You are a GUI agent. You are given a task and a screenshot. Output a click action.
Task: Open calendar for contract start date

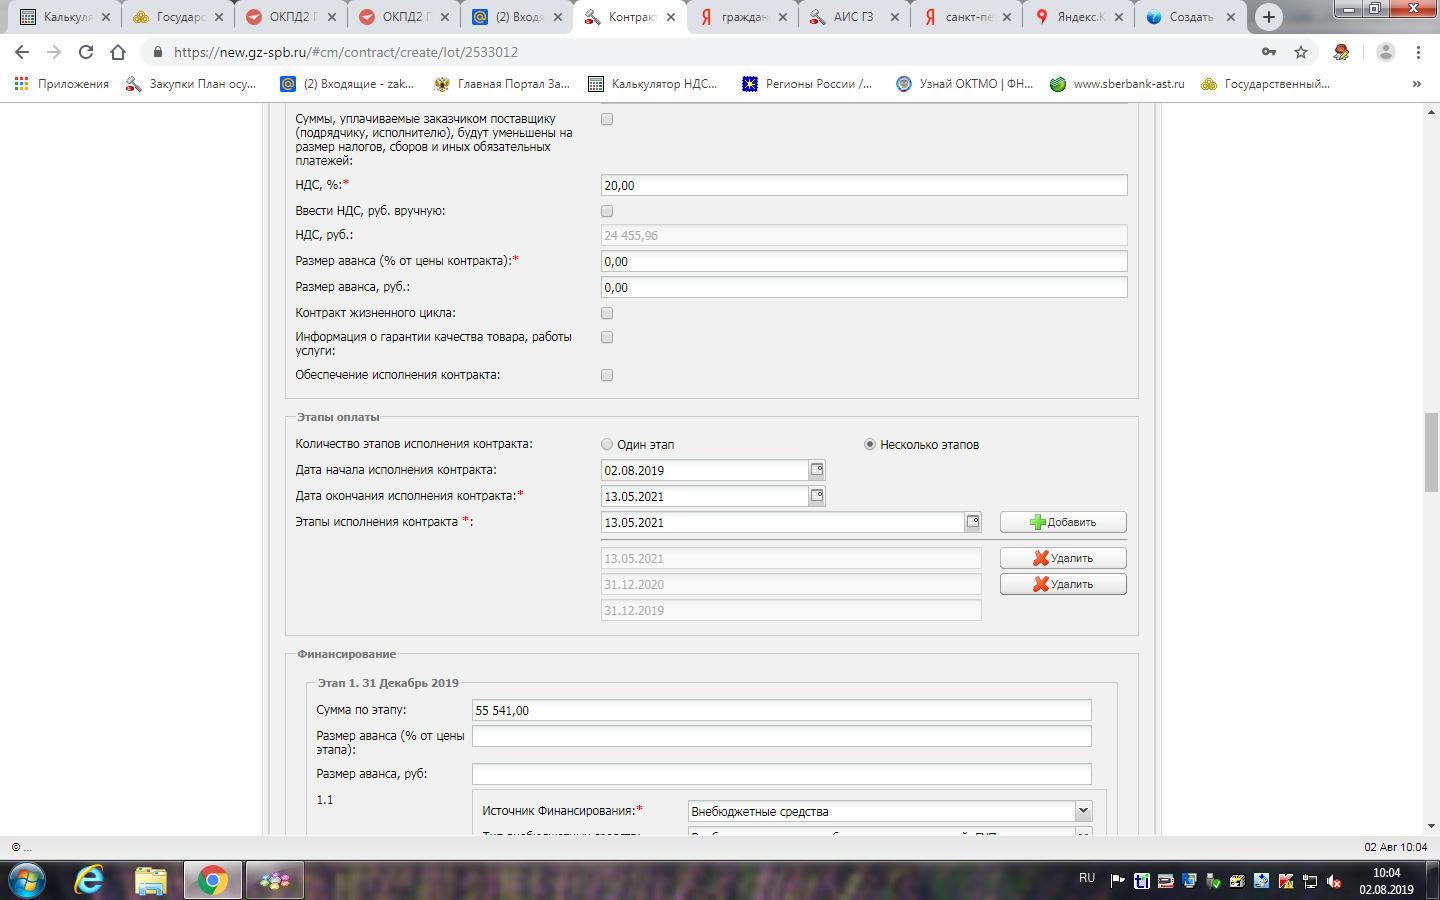pyautogui.click(x=817, y=470)
